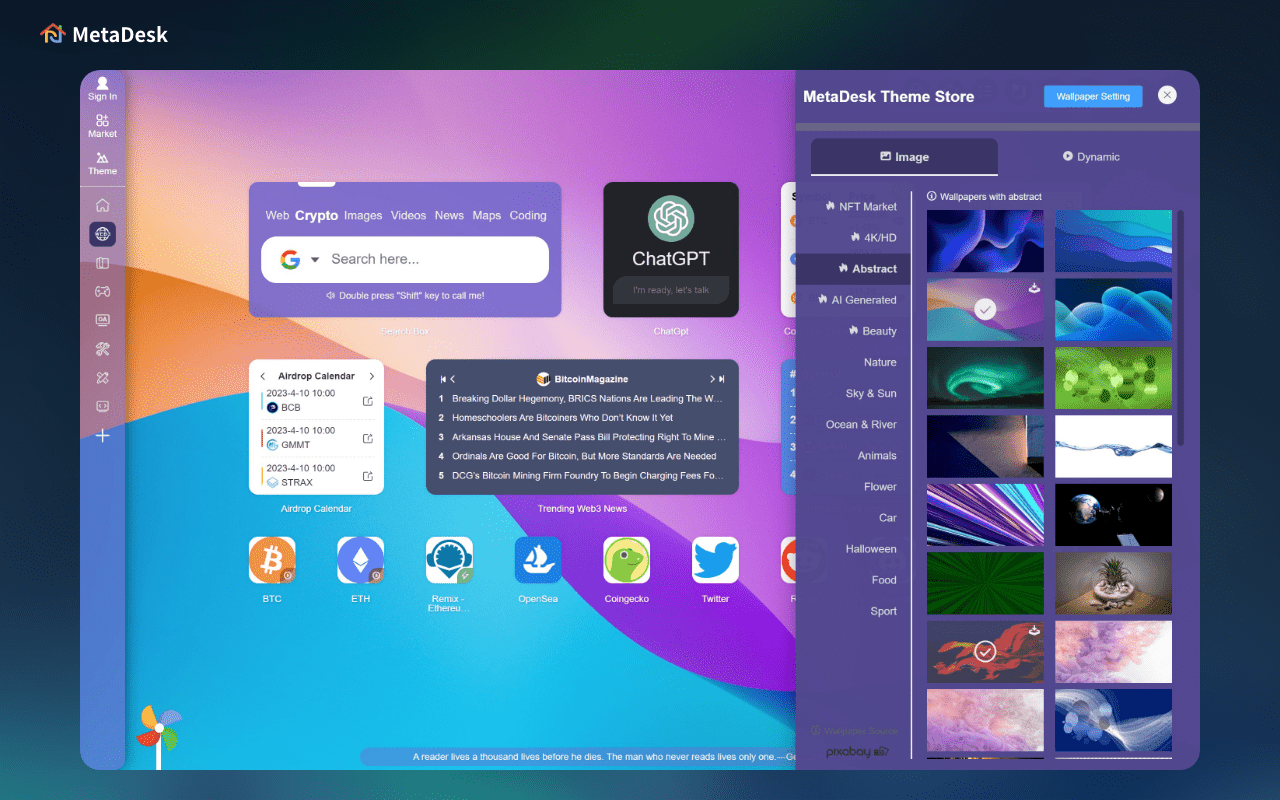Advance headlines with the news ticker next arrow
The height and width of the screenshot is (800, 1280).
pos(712,379)
